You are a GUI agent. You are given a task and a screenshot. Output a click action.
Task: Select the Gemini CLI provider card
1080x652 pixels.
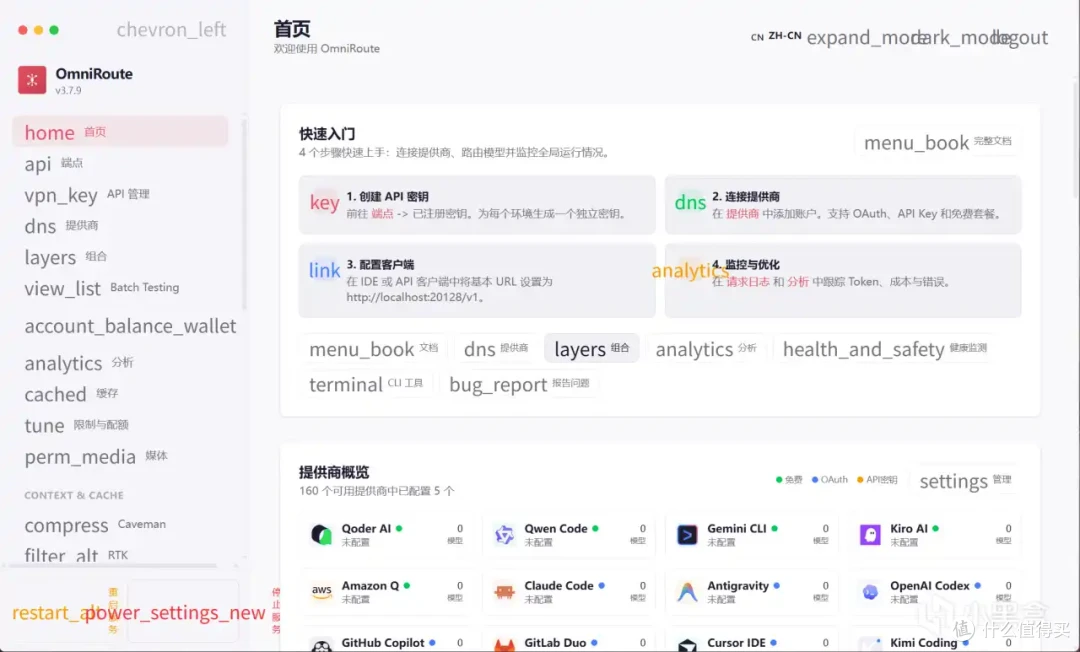pos(752,534)
